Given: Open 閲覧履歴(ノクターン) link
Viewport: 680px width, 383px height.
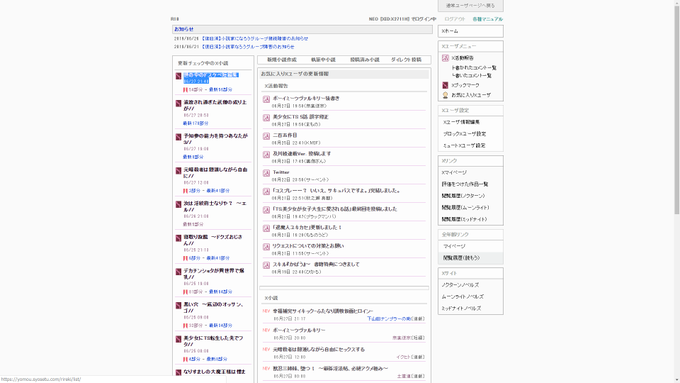Looking at the screenshot, I should point(463,196).
